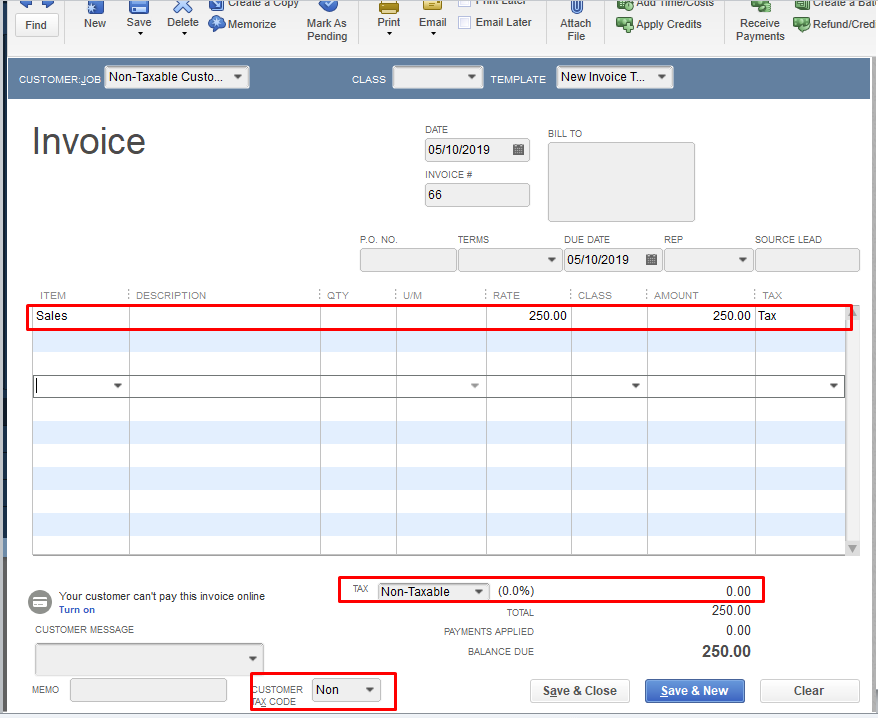Expand the Customer:Job dropdown

pos(237,77)
